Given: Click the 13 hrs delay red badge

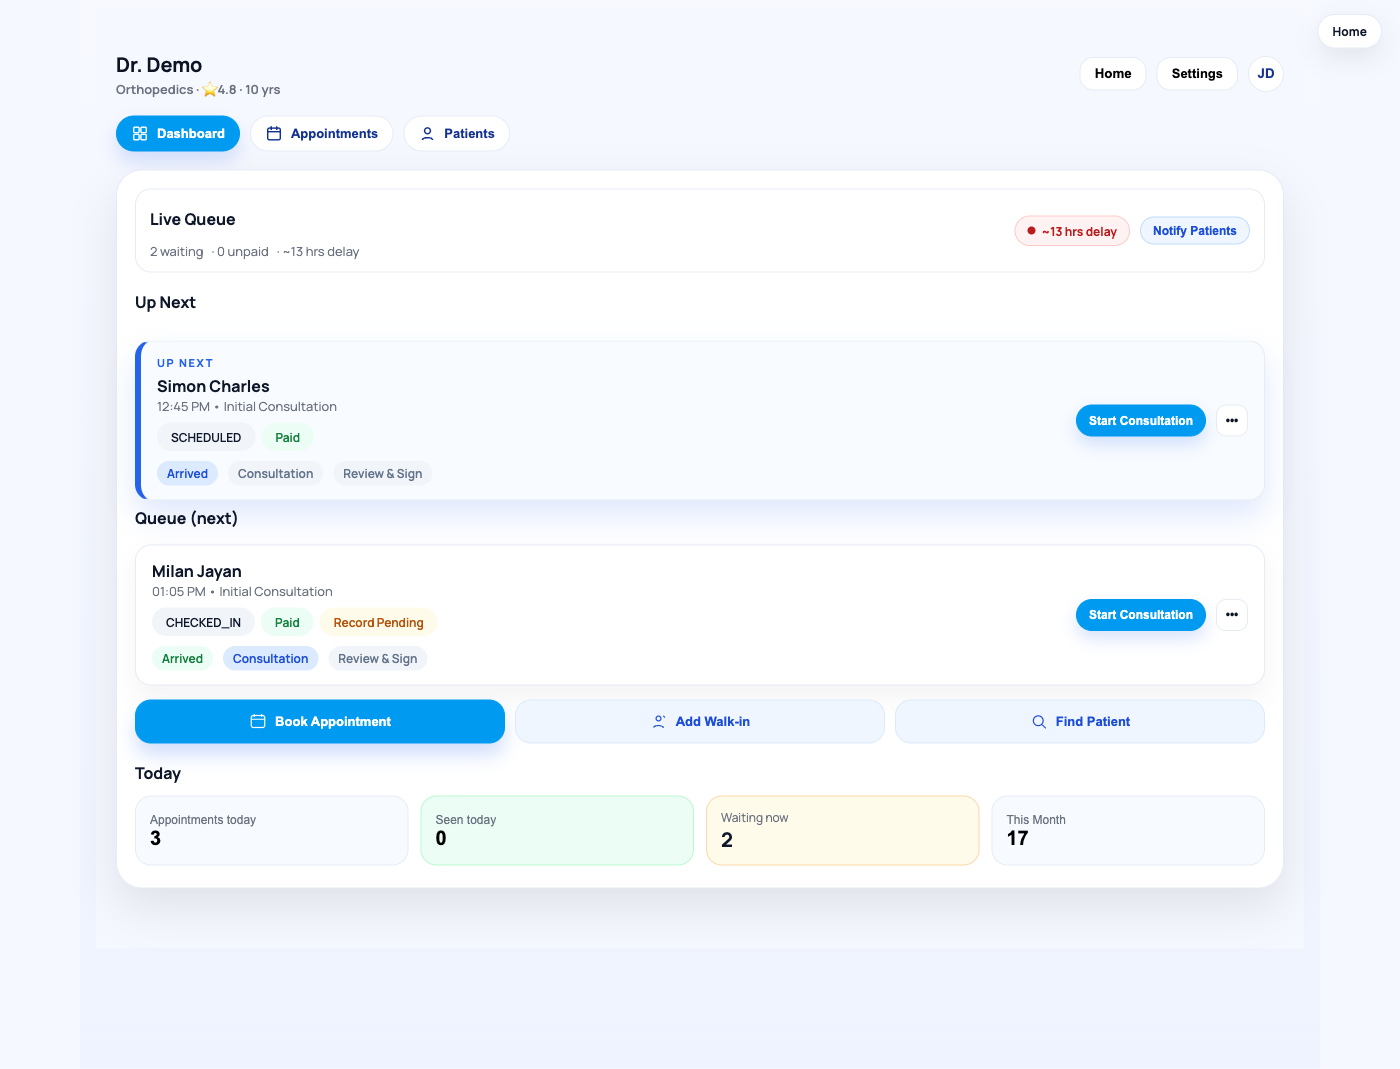Looking at the screenshot, I should tap(1072, 232).
